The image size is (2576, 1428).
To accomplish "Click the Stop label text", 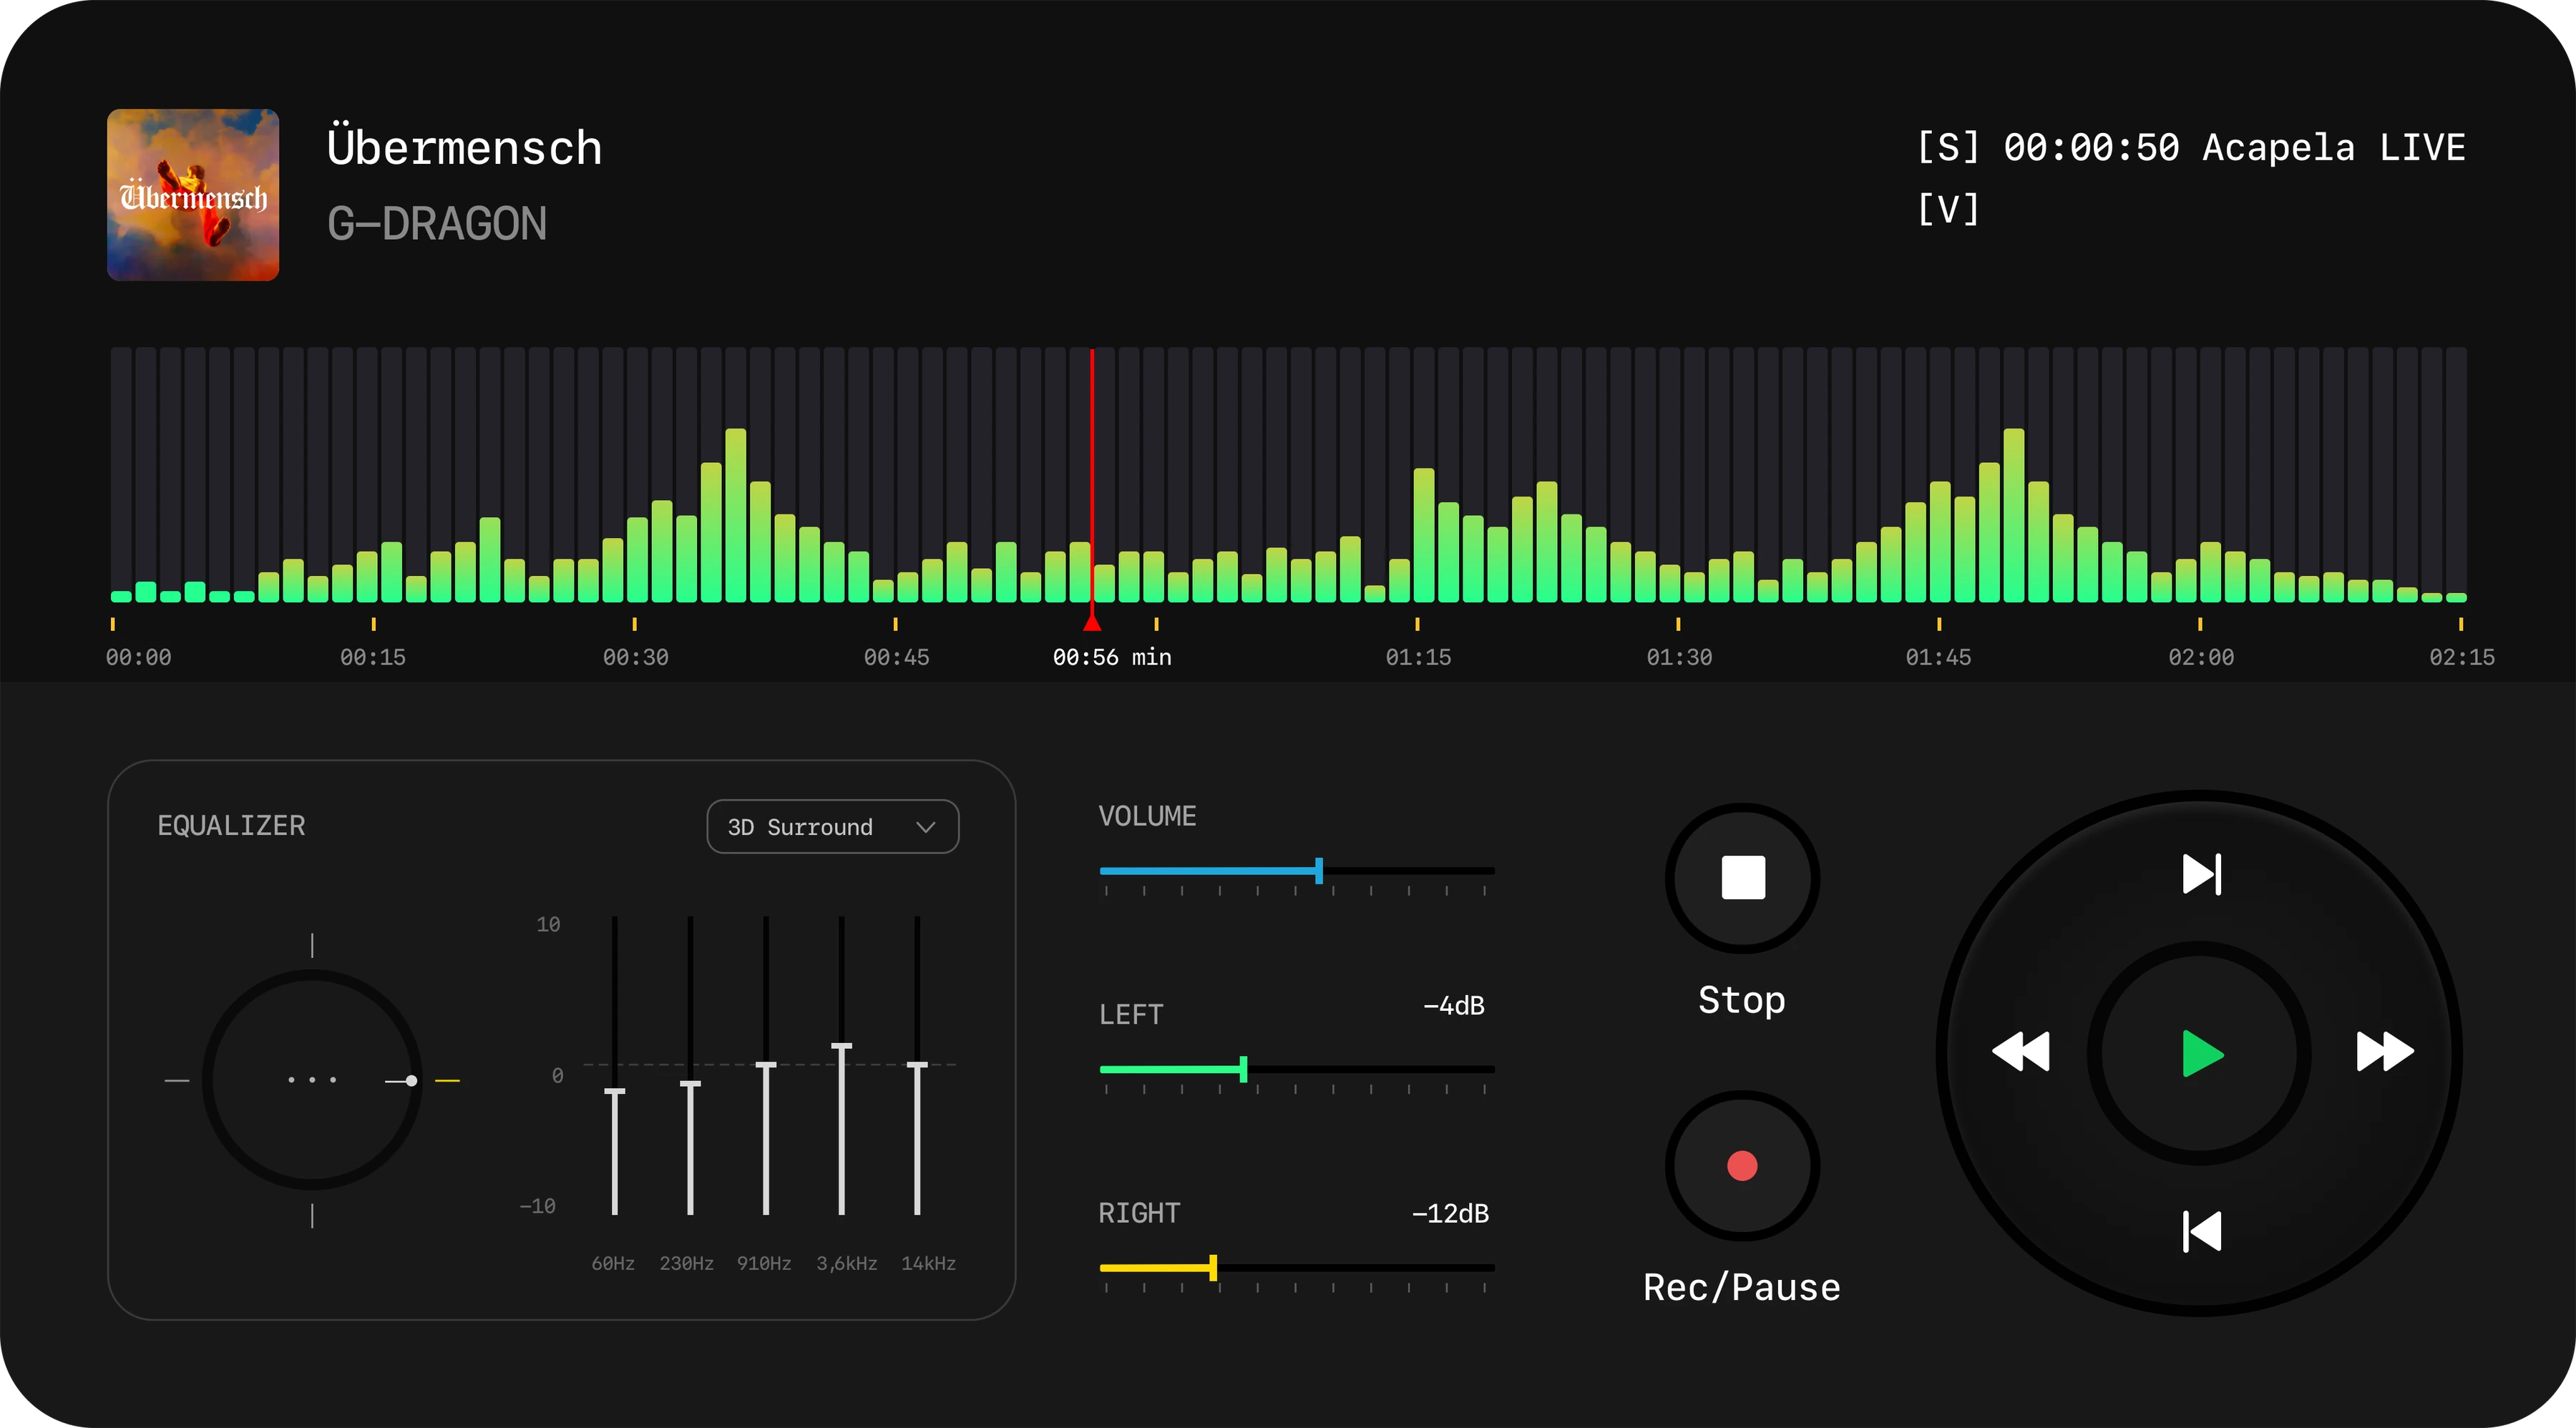I will click(x=1742, y=1001).
